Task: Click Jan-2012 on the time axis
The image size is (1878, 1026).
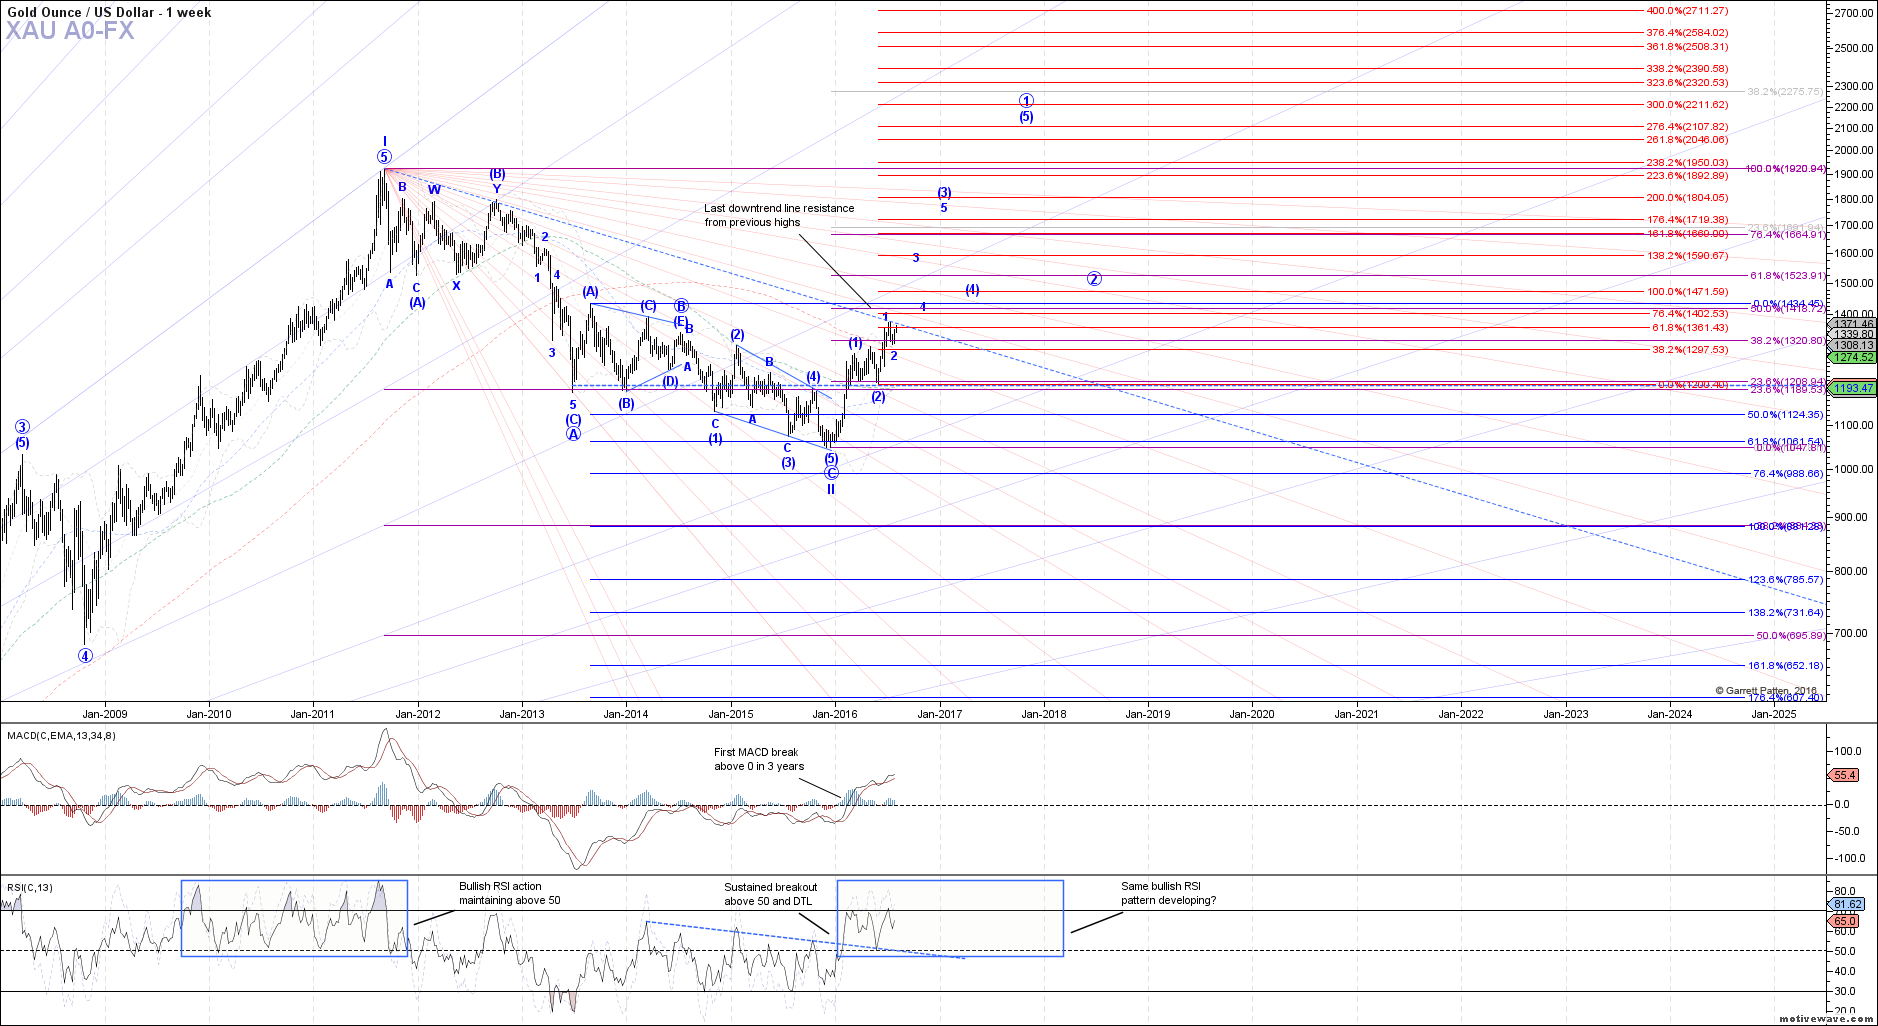Action: (417, 714)
